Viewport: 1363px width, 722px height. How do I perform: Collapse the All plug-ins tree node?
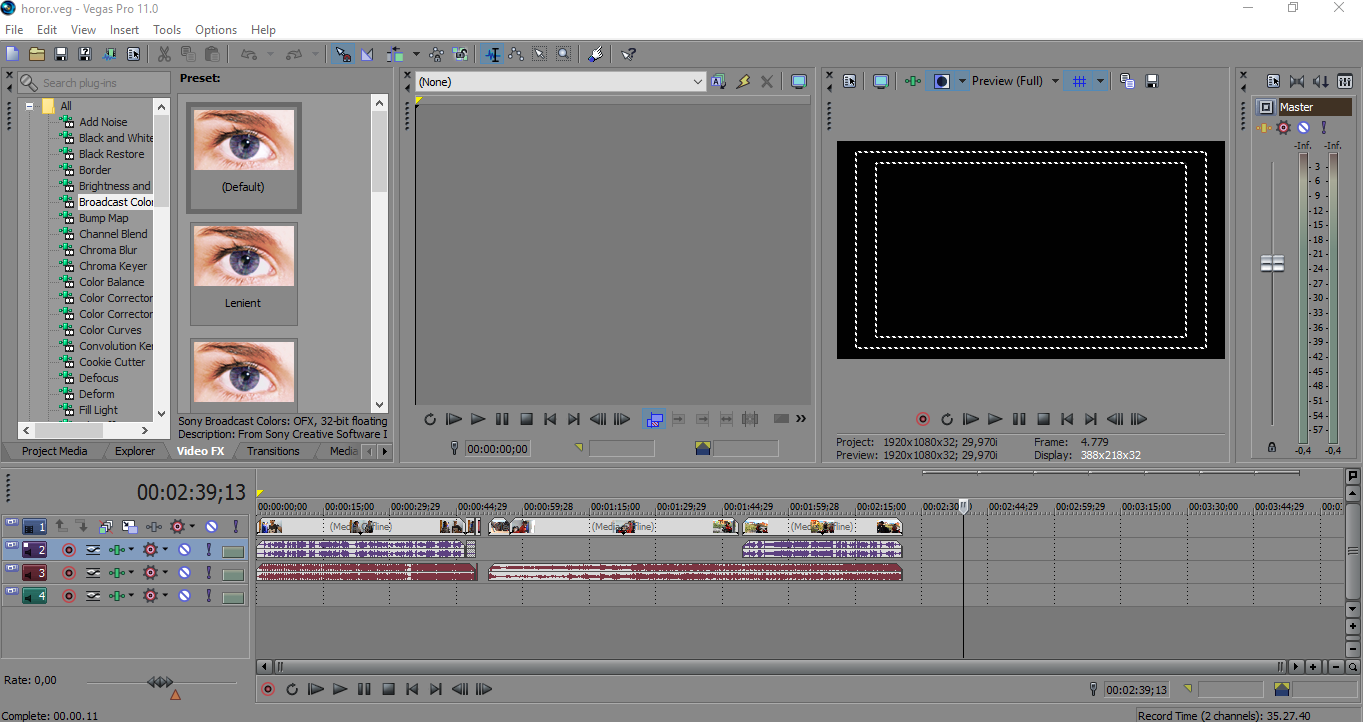click(x=29, y=106)
